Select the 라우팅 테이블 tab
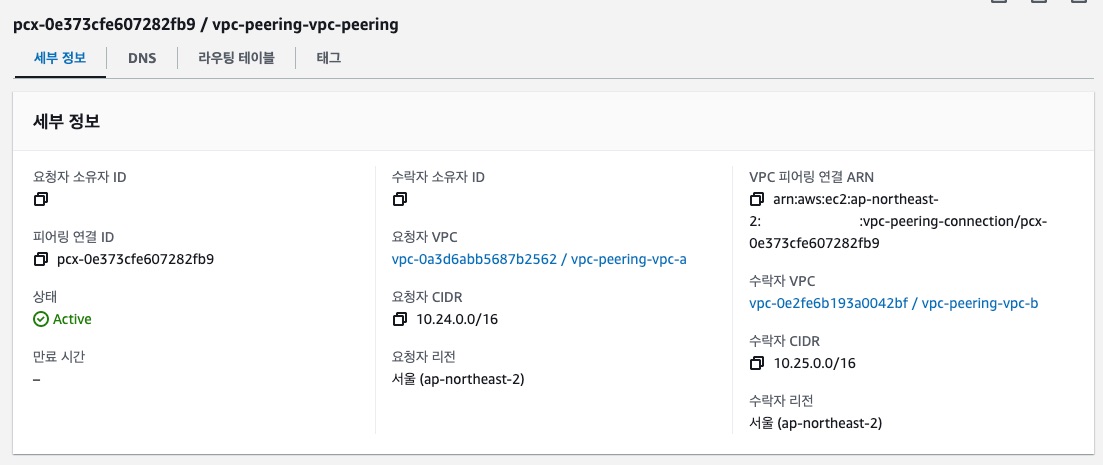 pos(236,58)
